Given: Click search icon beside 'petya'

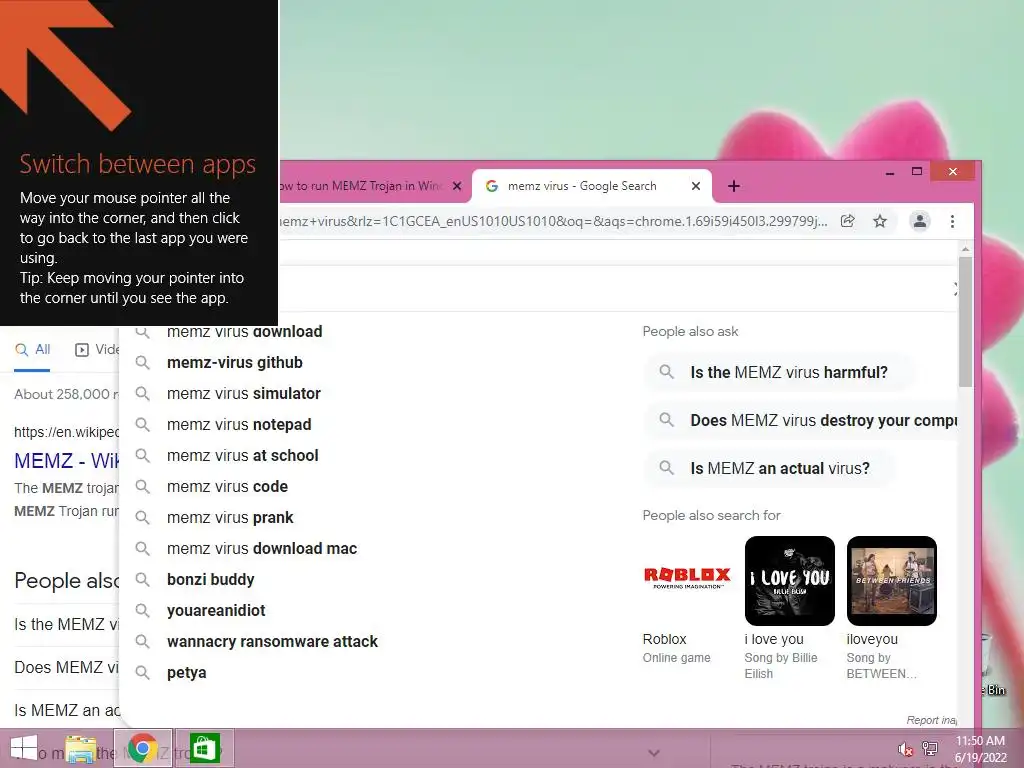Looking at the screenshot, I should [x=142, y=673].
